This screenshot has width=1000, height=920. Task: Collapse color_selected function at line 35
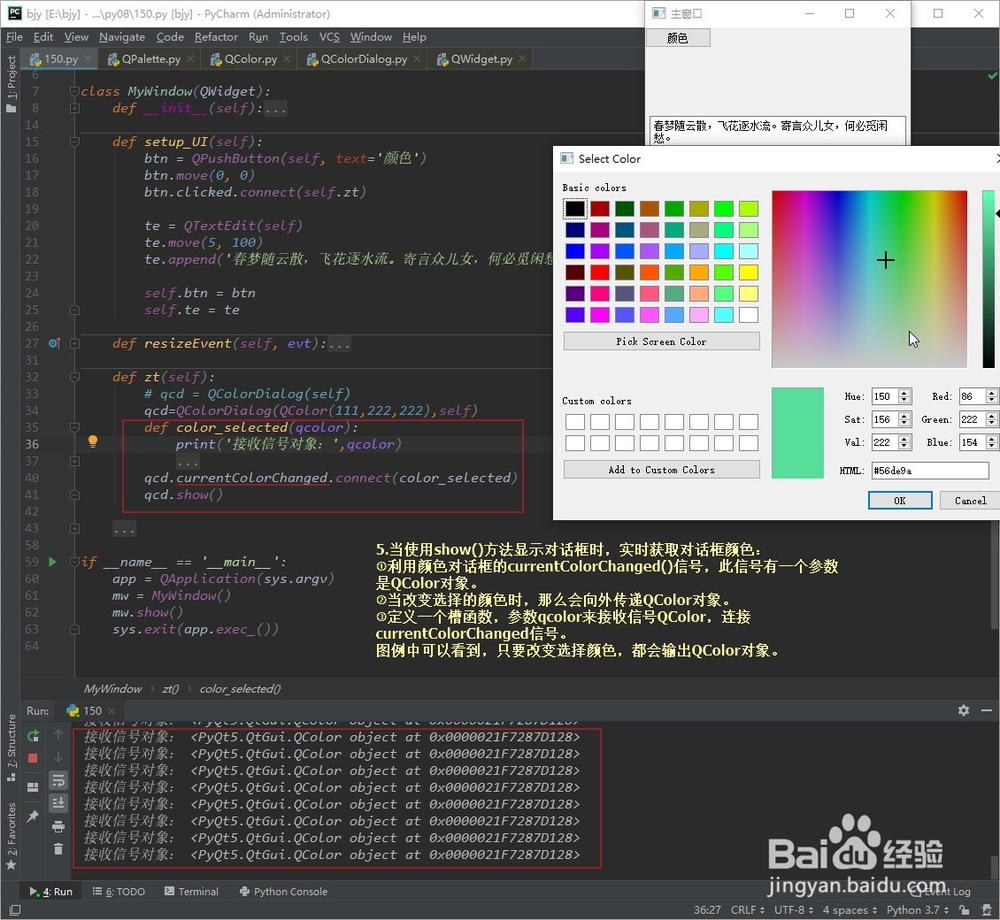(x=75, y=427)
